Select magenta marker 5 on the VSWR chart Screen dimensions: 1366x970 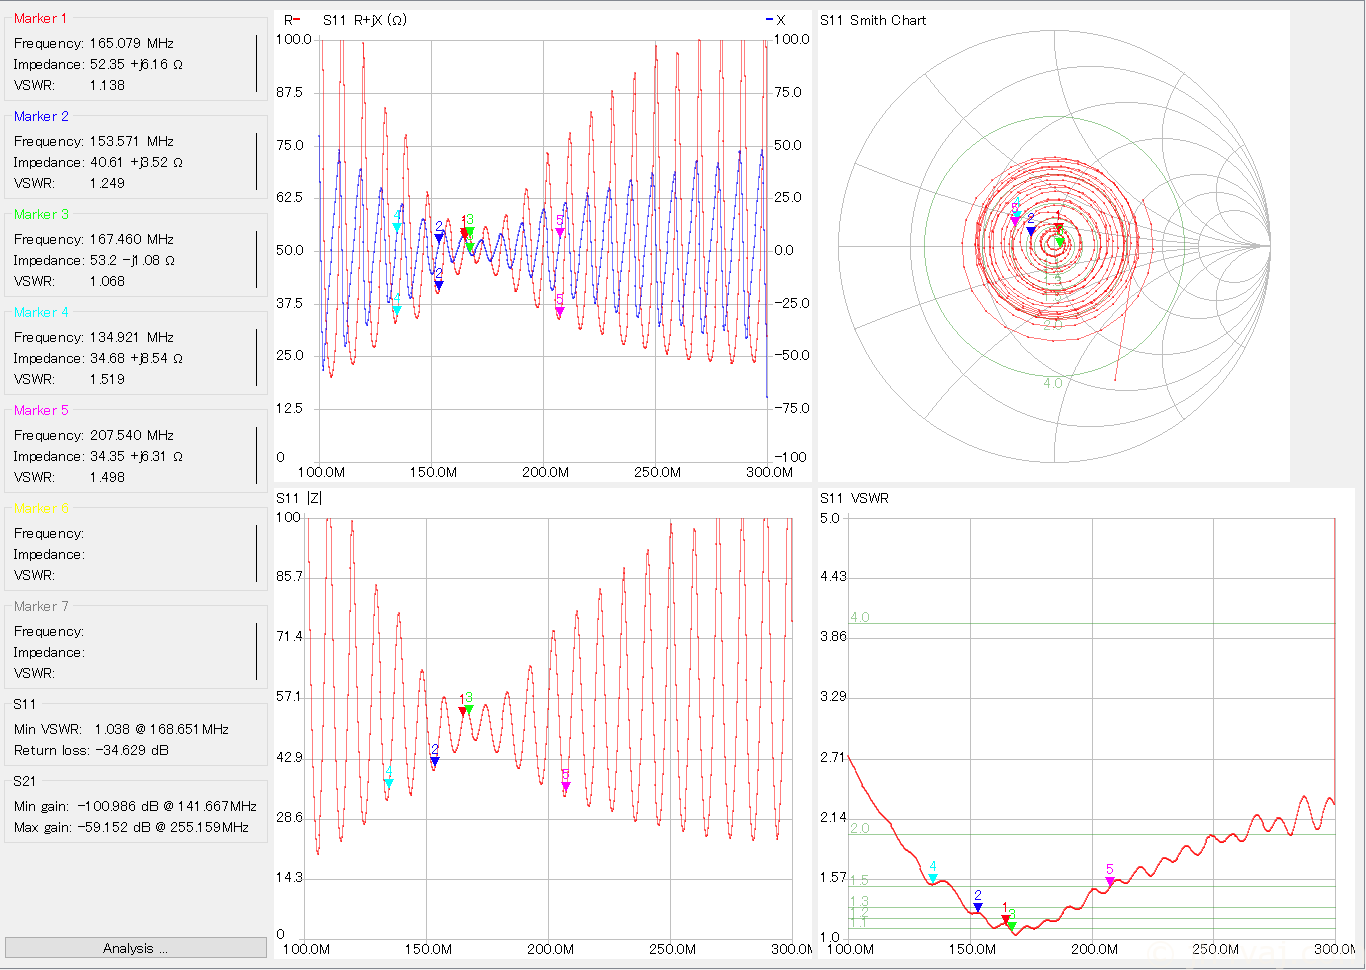[1110, 881]
